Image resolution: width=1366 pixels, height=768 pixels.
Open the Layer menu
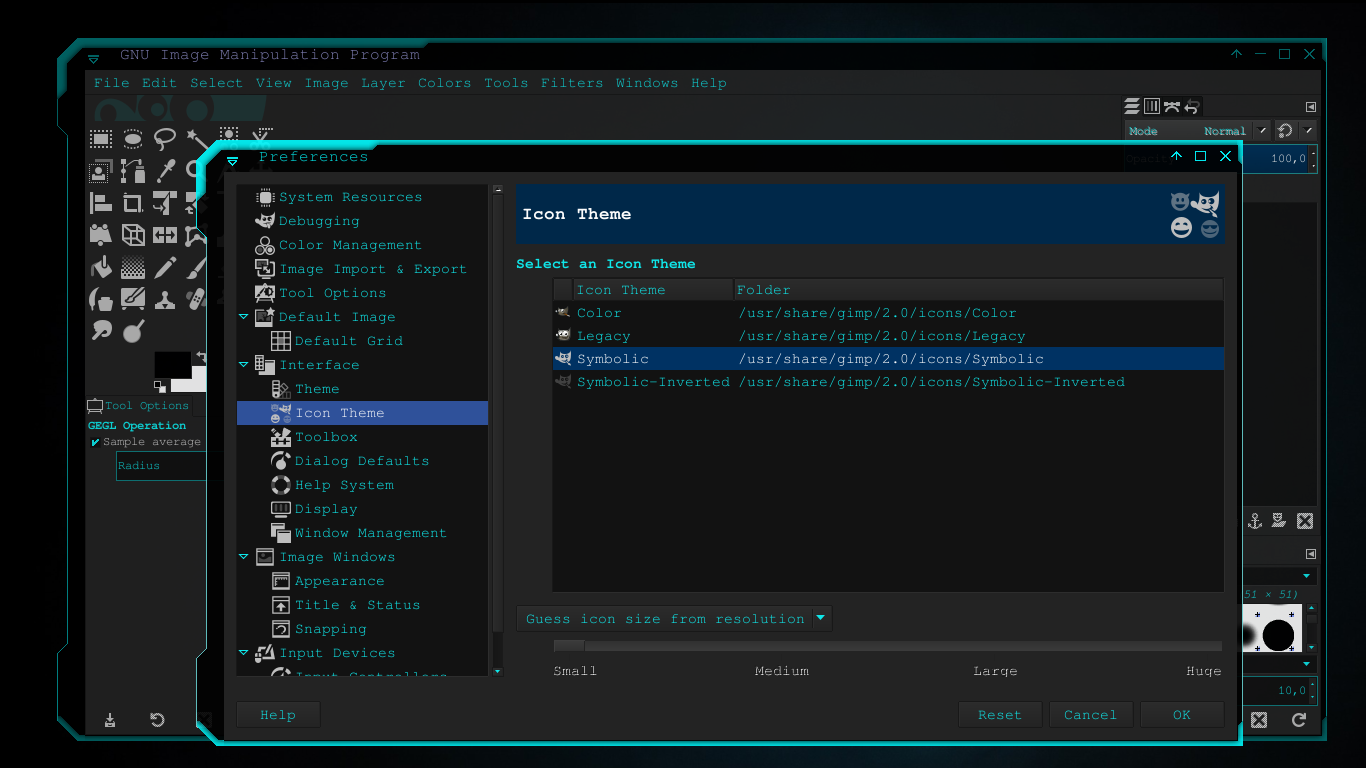pos(383,83)
